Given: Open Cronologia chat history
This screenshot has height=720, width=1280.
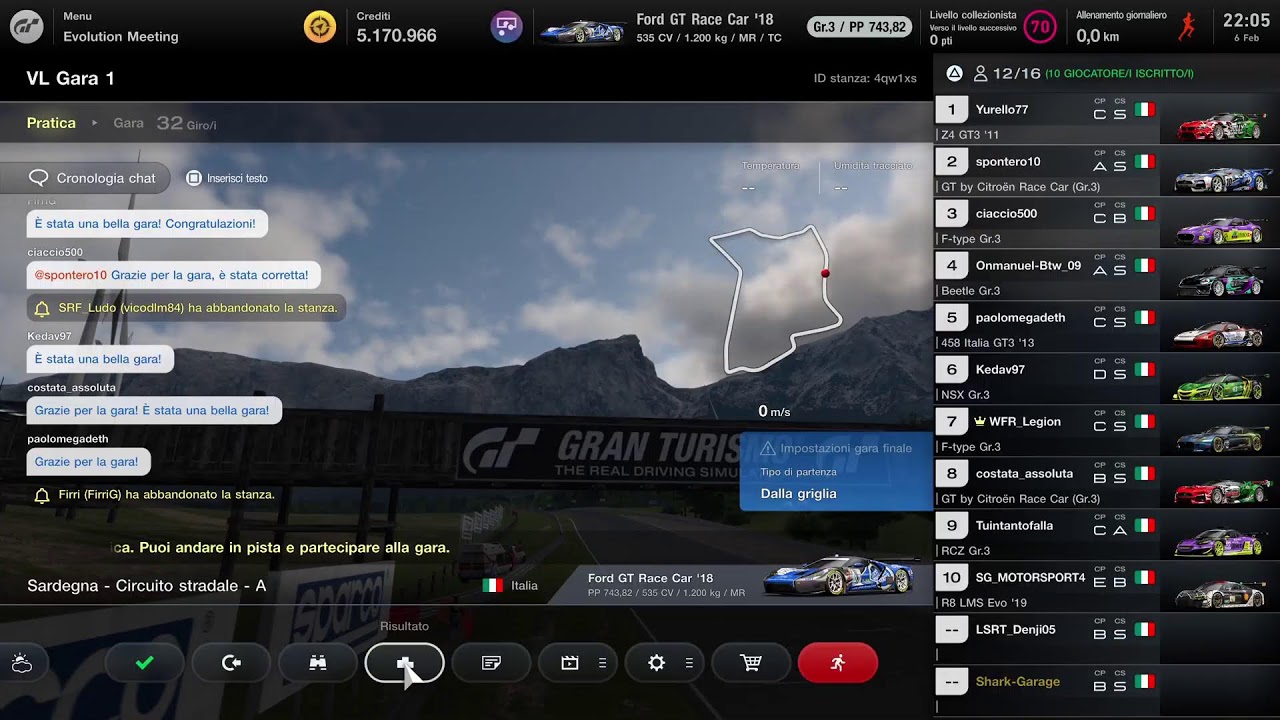Looking at the screenshot, I should tap(93, 178).
